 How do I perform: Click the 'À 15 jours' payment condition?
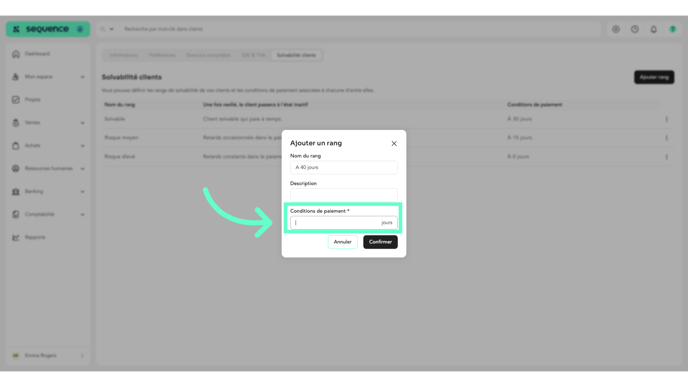tap(520, 138)
